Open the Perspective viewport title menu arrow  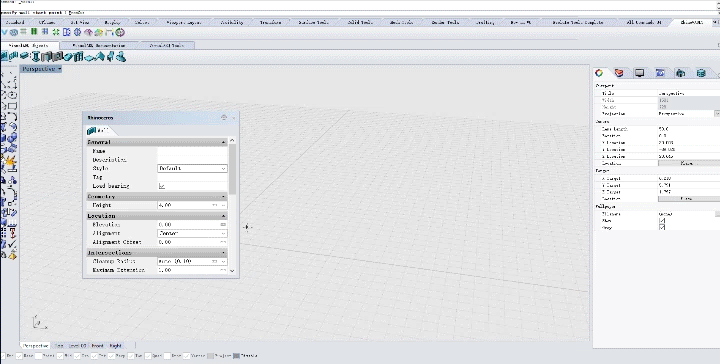click(x=59, y=69)
